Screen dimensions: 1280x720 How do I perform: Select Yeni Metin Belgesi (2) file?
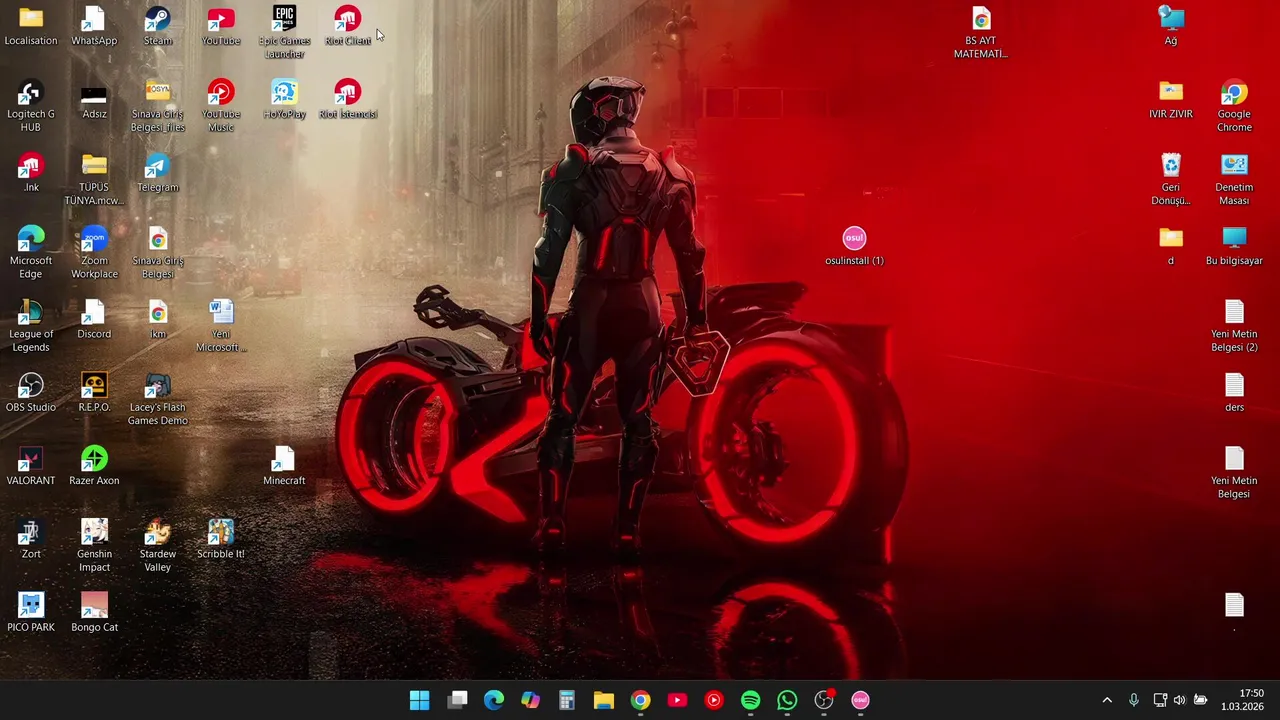click(x=1234, y=326)
